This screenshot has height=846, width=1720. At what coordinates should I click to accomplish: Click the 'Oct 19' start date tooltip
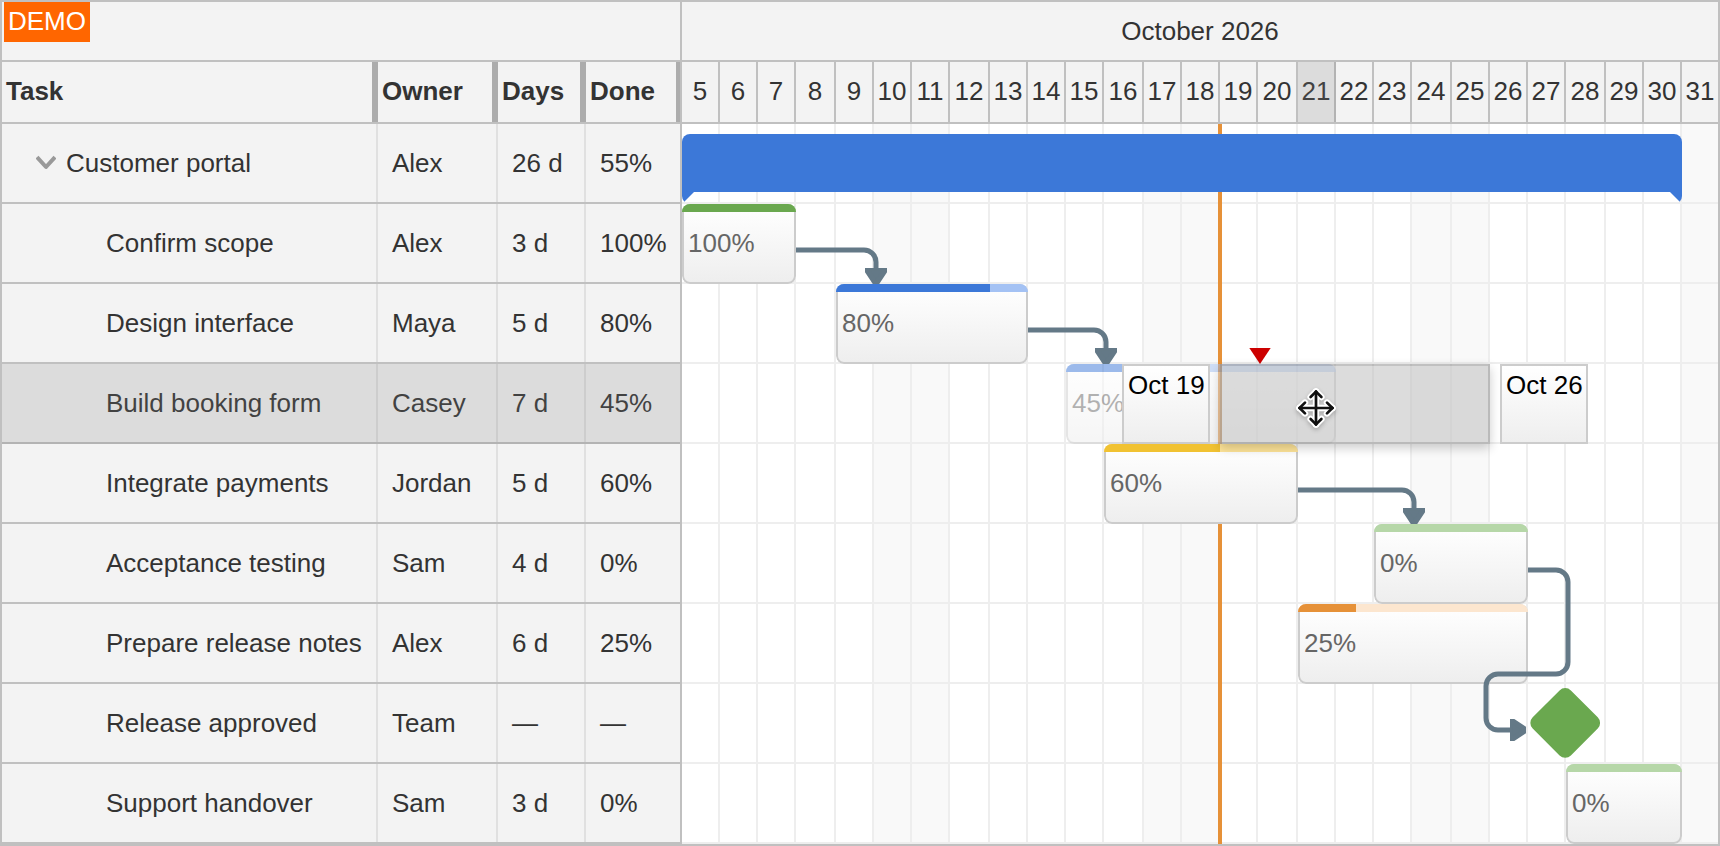tap(1166, 403)
